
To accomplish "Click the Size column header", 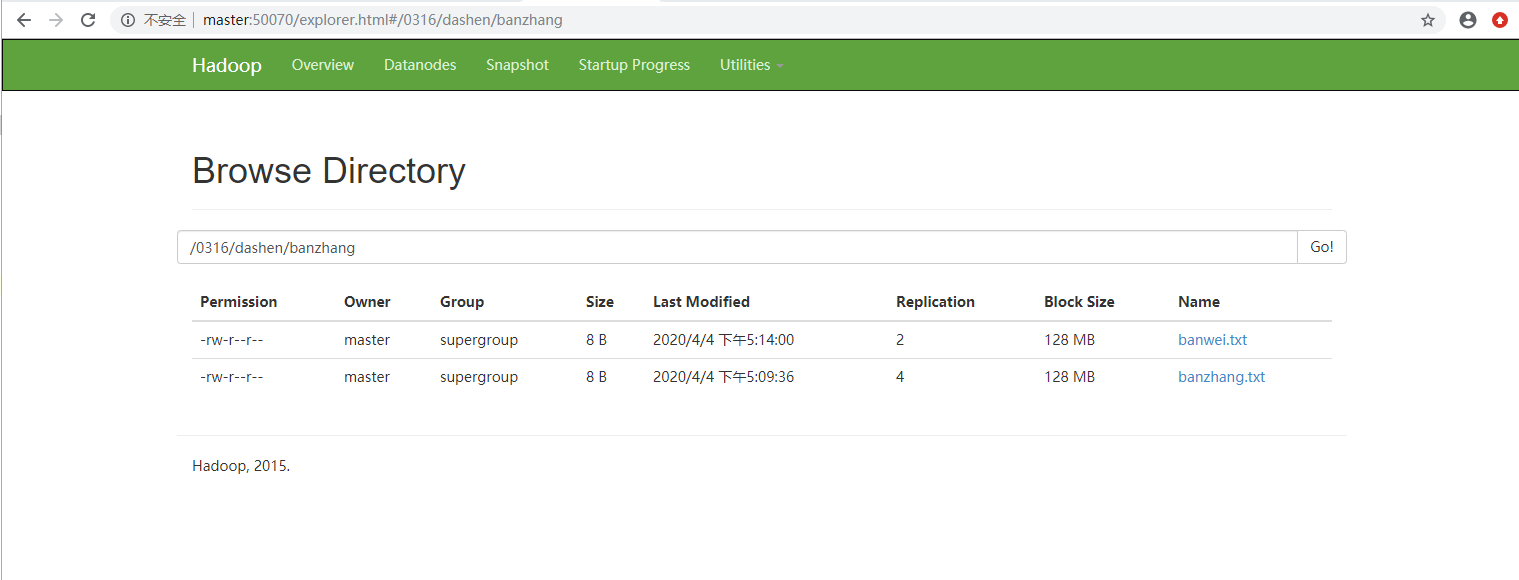I will (600, 302).
